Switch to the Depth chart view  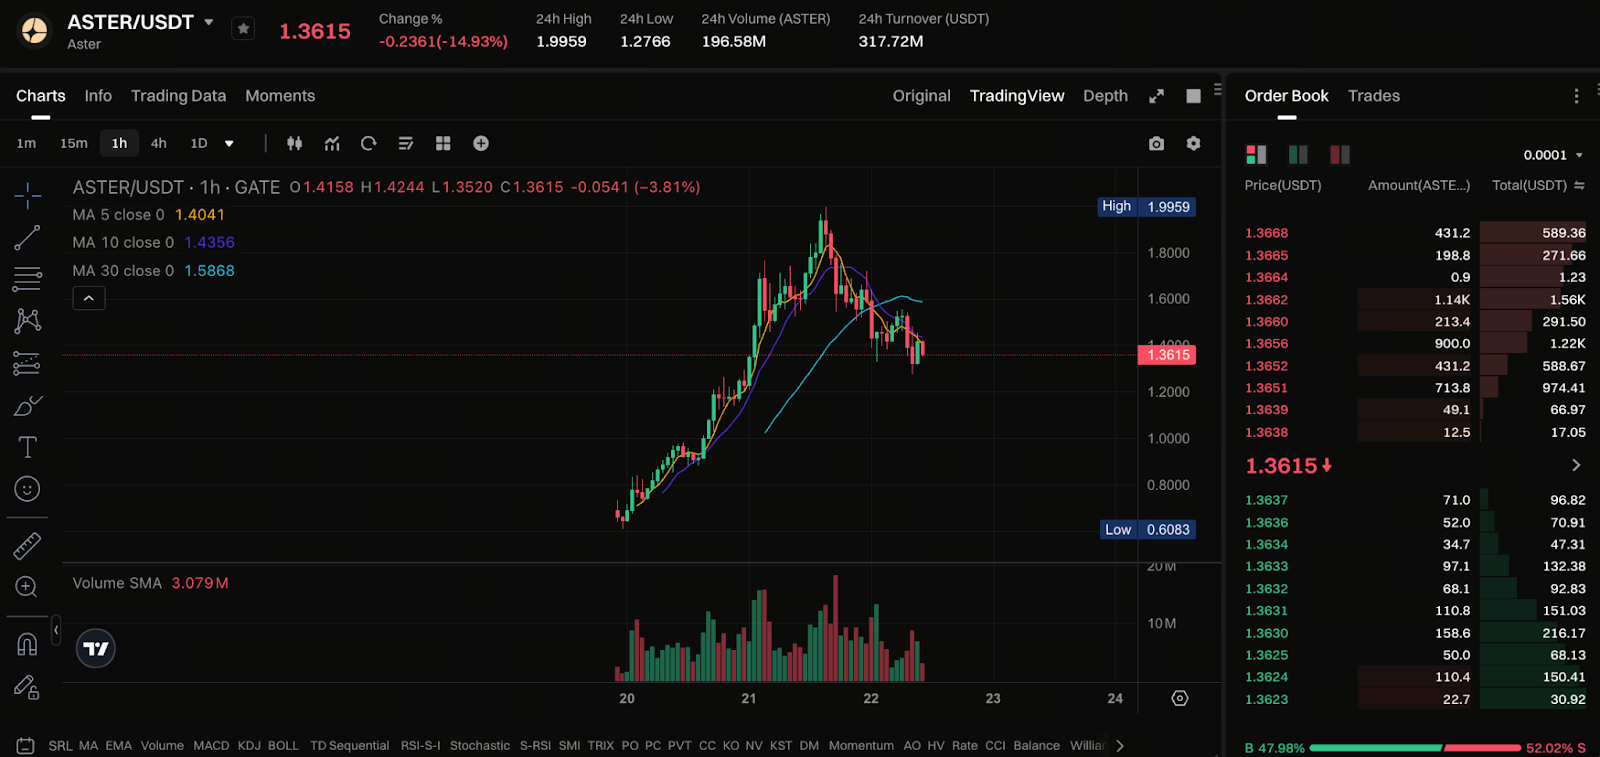(x=1105, y=96)
